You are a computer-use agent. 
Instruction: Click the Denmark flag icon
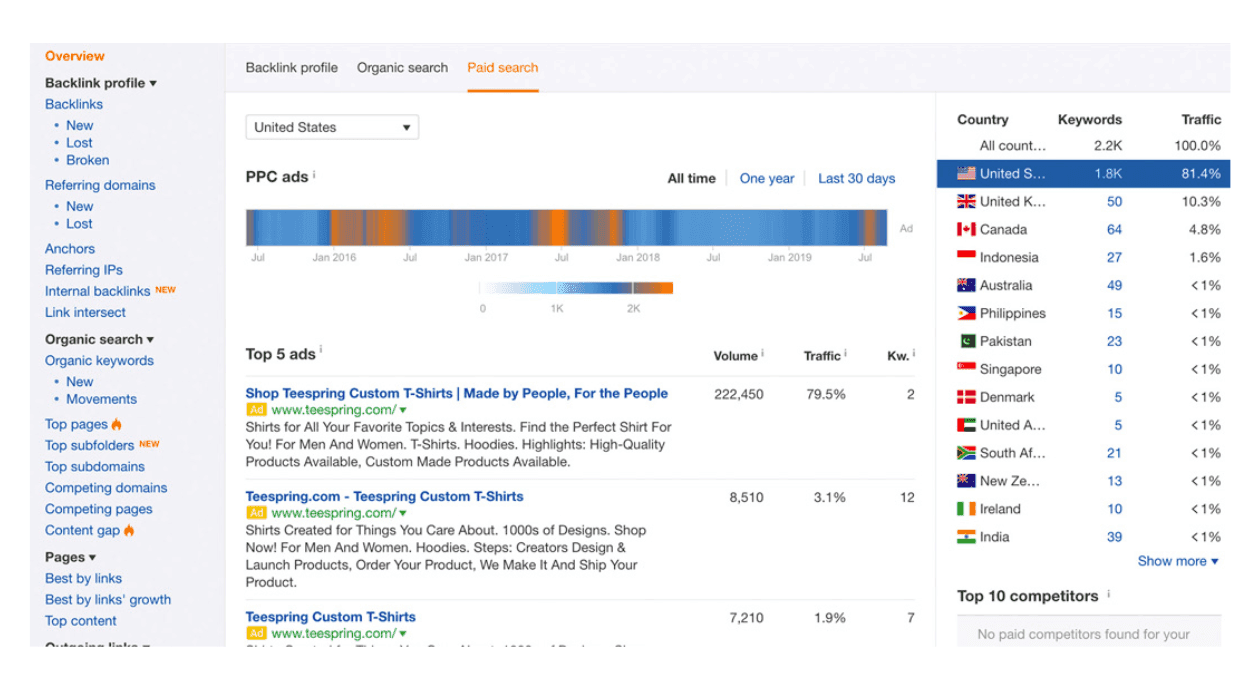[x=966, y=397]
